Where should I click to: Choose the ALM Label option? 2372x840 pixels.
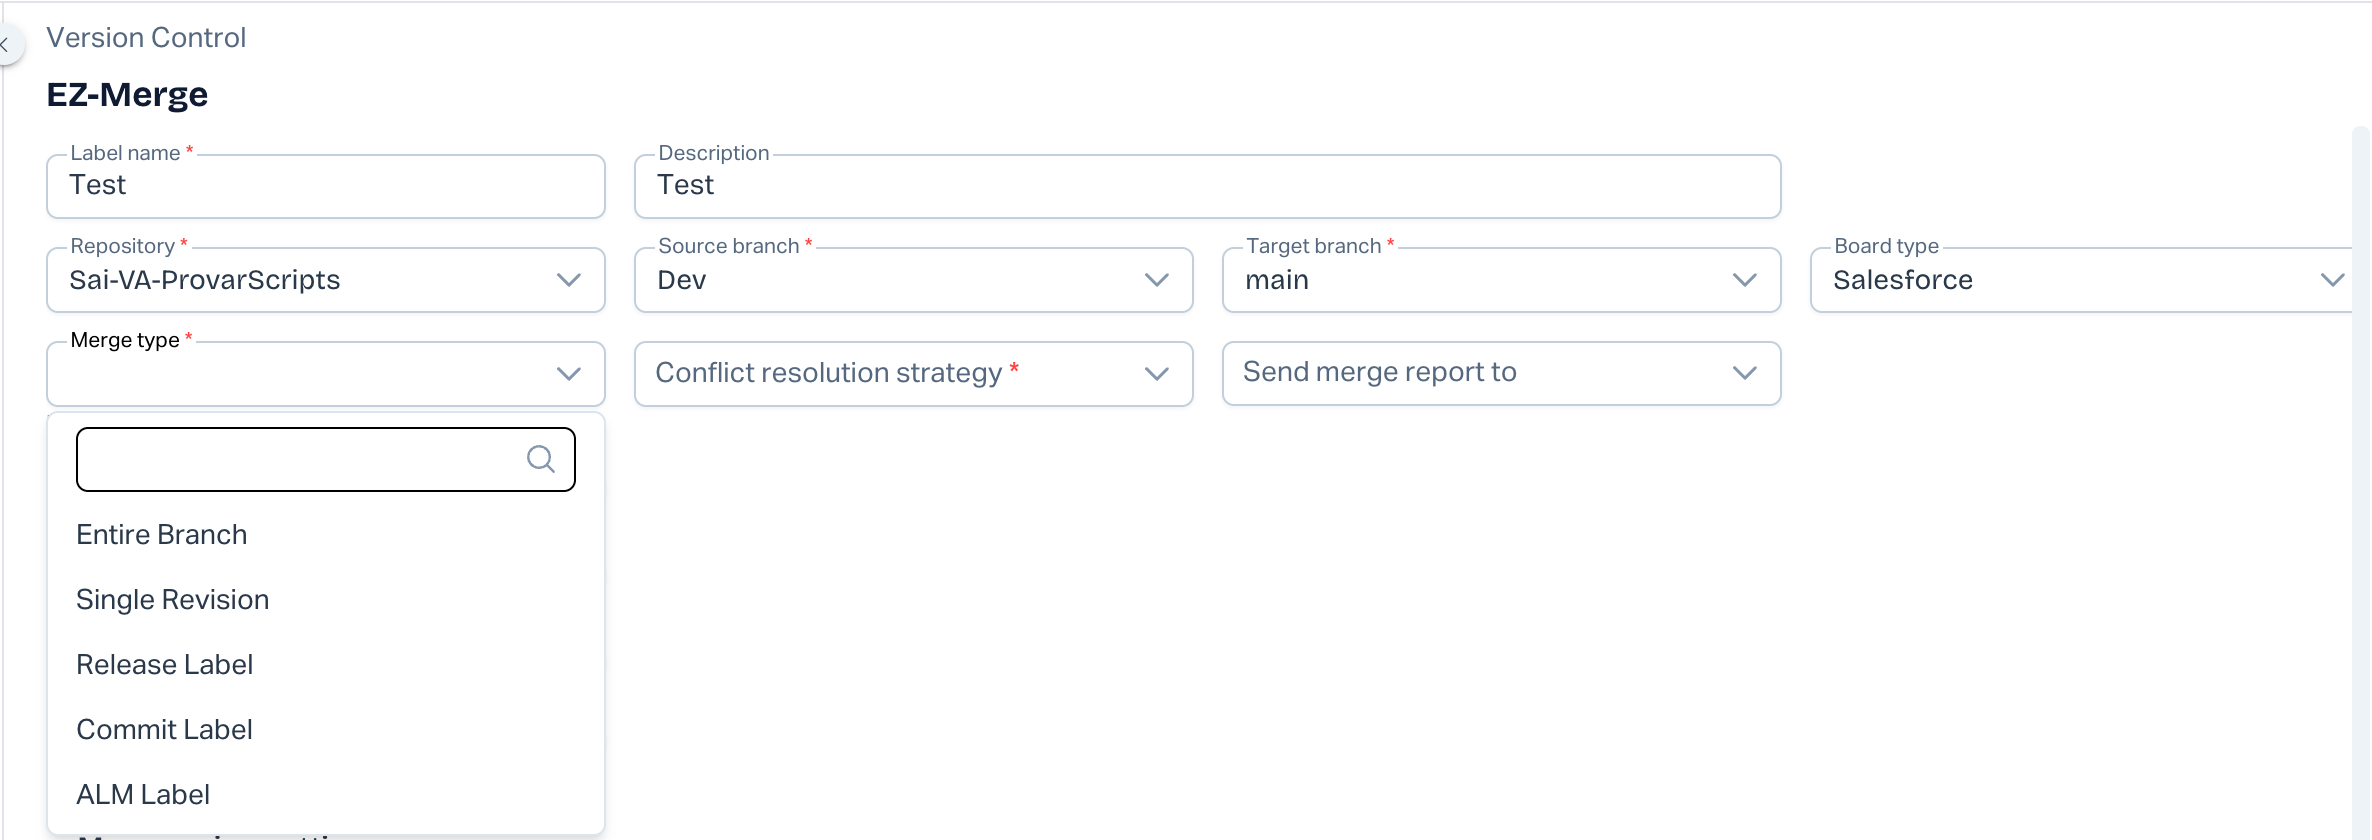(x=143, y=795)
